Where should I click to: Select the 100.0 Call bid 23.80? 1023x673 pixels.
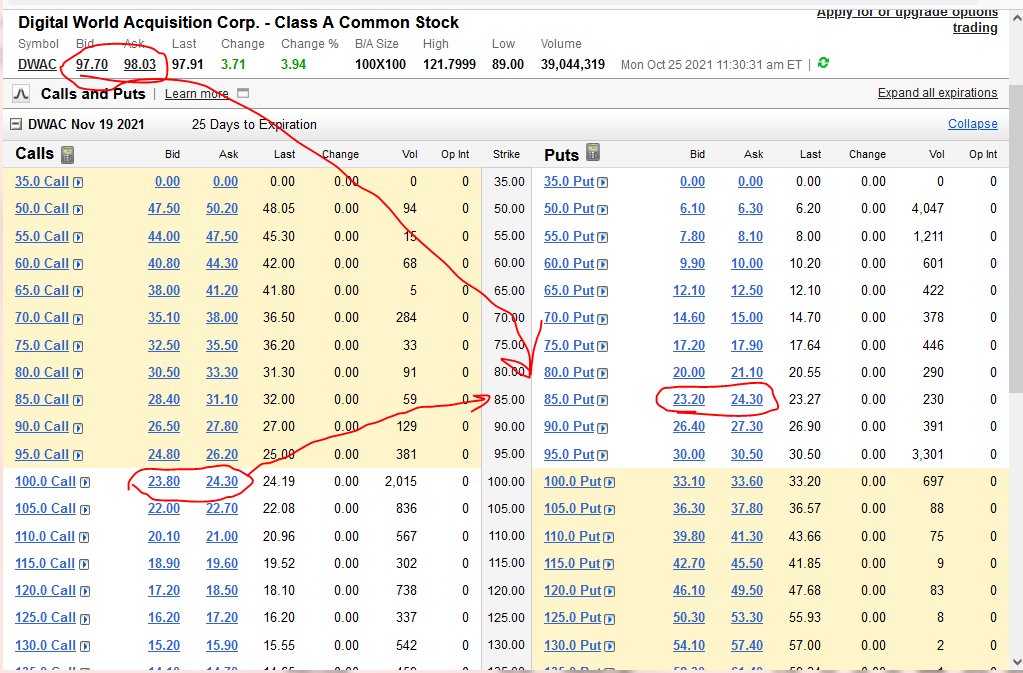(x=164, y=481)
